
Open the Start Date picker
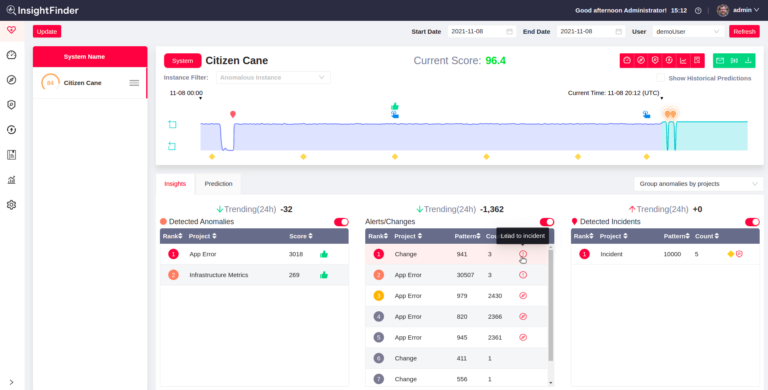pos(482,31)
